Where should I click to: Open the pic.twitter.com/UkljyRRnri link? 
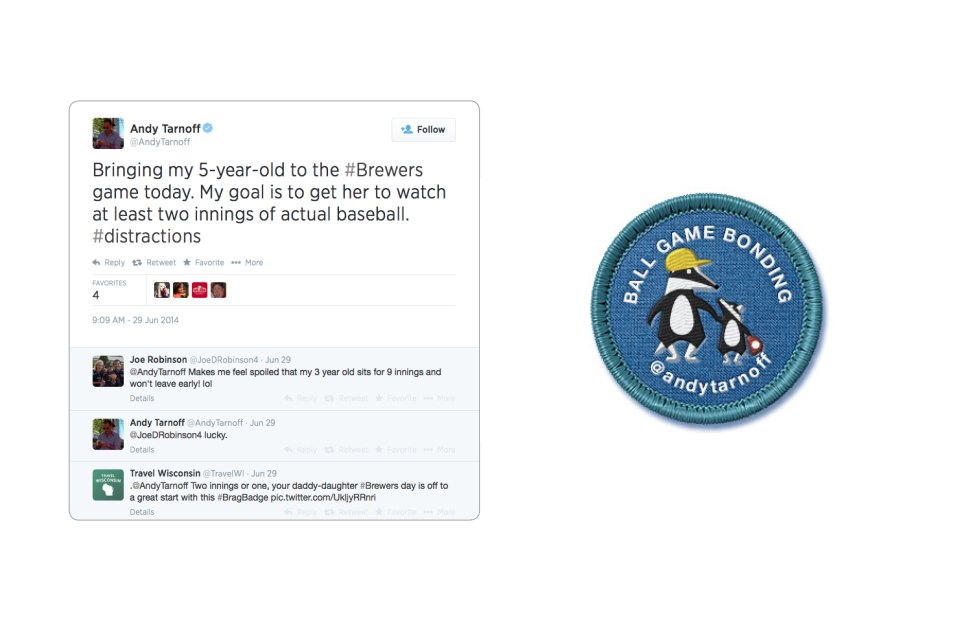tap(323, 497)
